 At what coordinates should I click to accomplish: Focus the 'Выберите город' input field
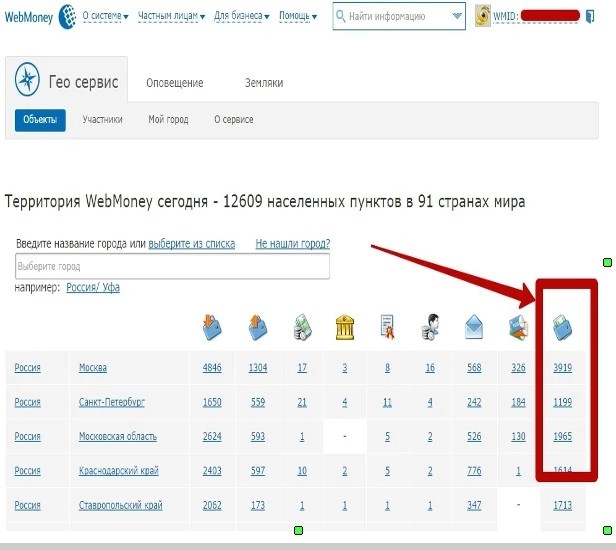pos(172,267)
